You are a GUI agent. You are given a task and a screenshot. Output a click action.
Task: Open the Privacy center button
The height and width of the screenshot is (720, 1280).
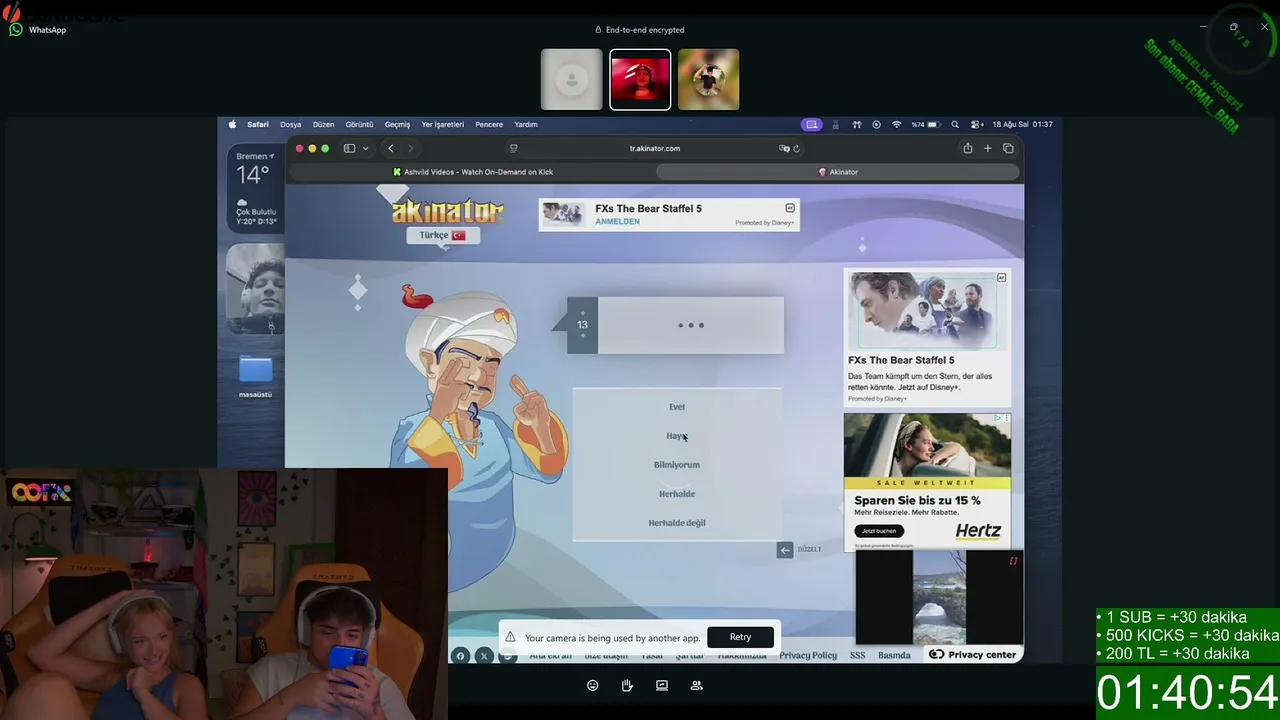[973, 654]
